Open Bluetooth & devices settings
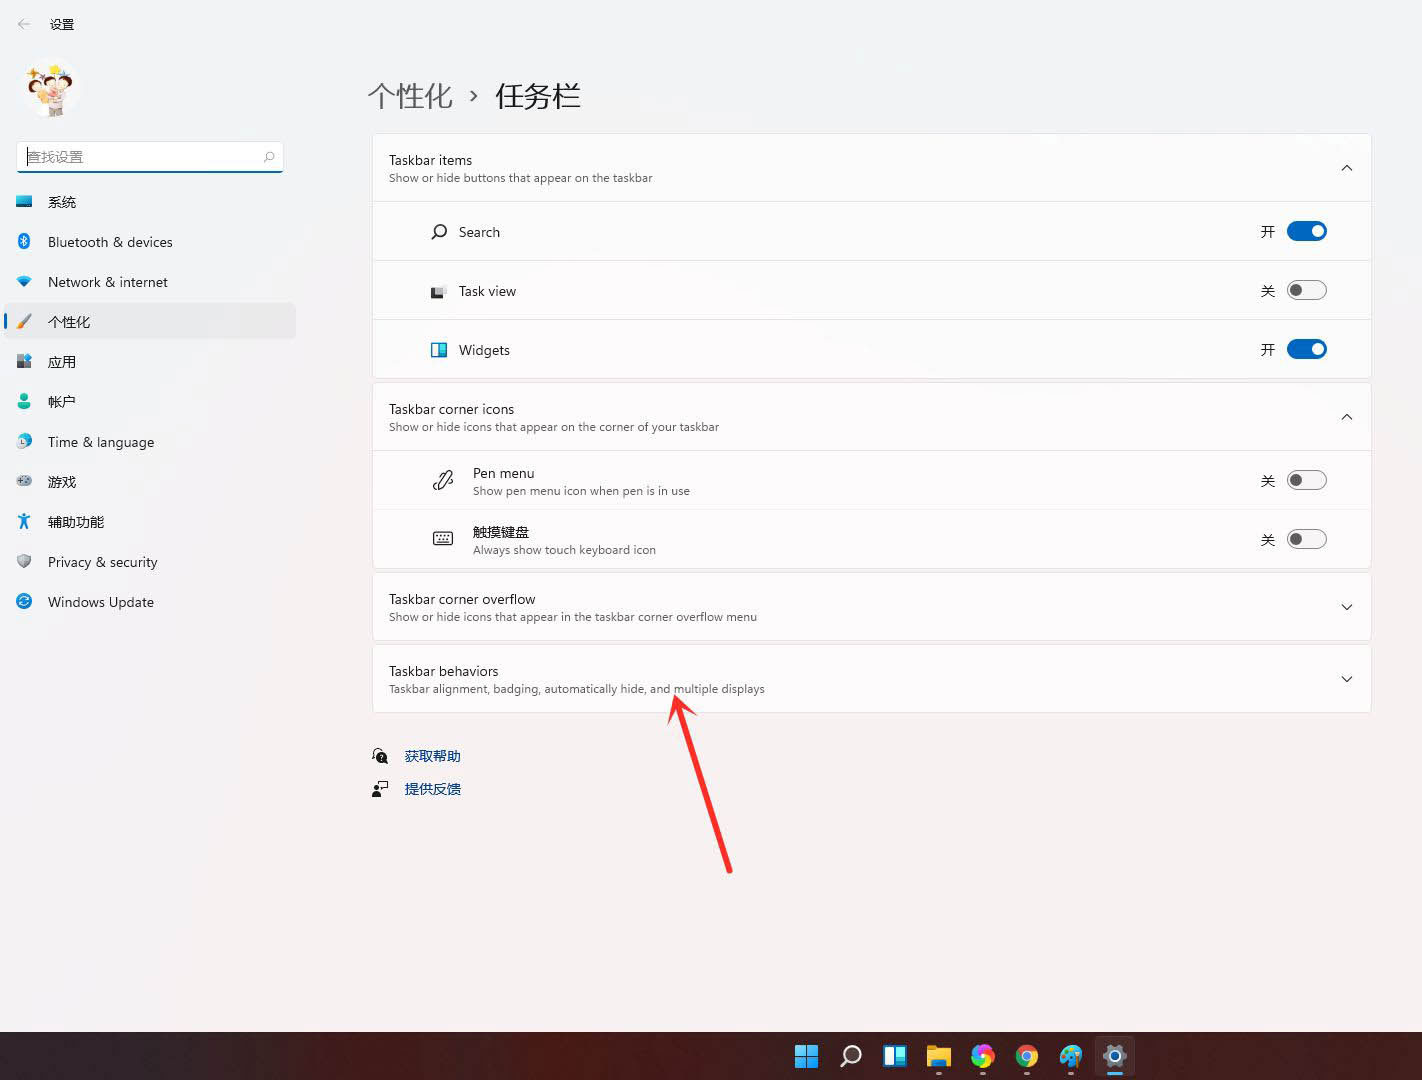The height and width of the screenshot is (1080, 1422). click(x=110, y=241)
